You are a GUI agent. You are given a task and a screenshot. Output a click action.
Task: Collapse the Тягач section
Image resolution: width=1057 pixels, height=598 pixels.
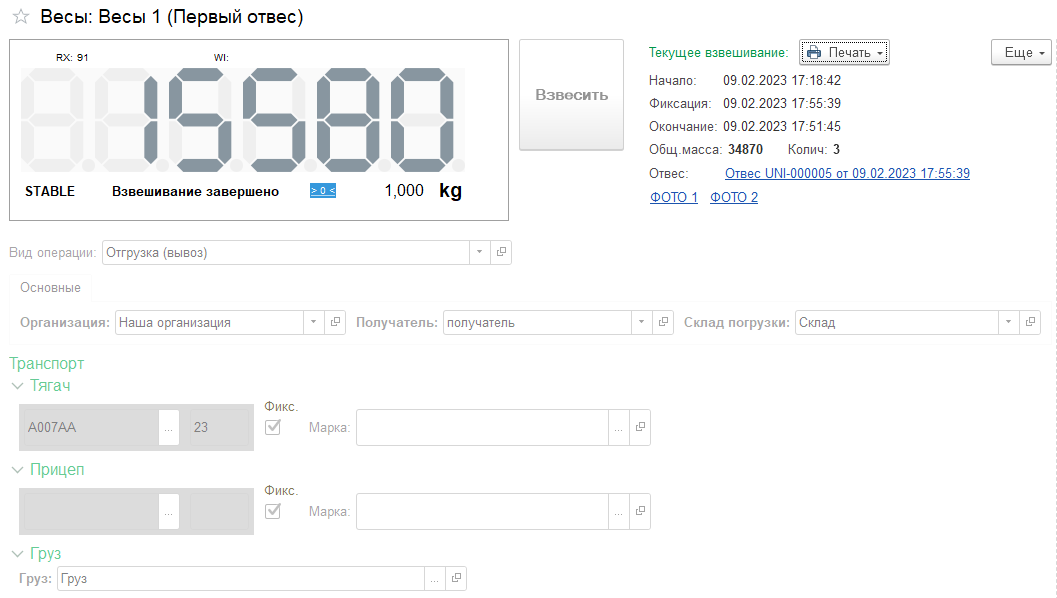click(x=17, y=386)
